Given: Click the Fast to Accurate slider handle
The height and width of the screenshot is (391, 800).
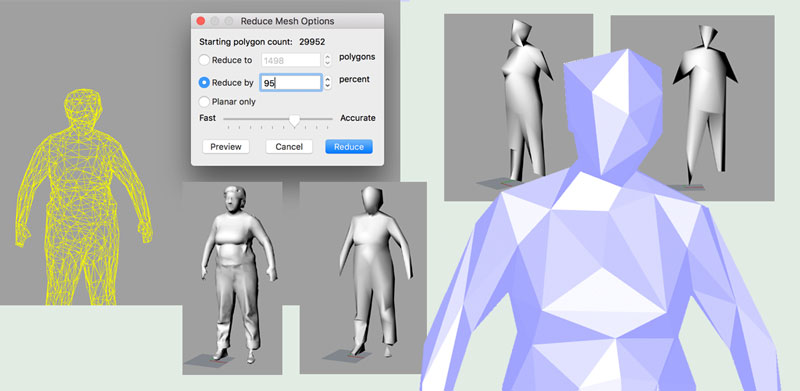Looking at the screenshot, I should point(294,120).
